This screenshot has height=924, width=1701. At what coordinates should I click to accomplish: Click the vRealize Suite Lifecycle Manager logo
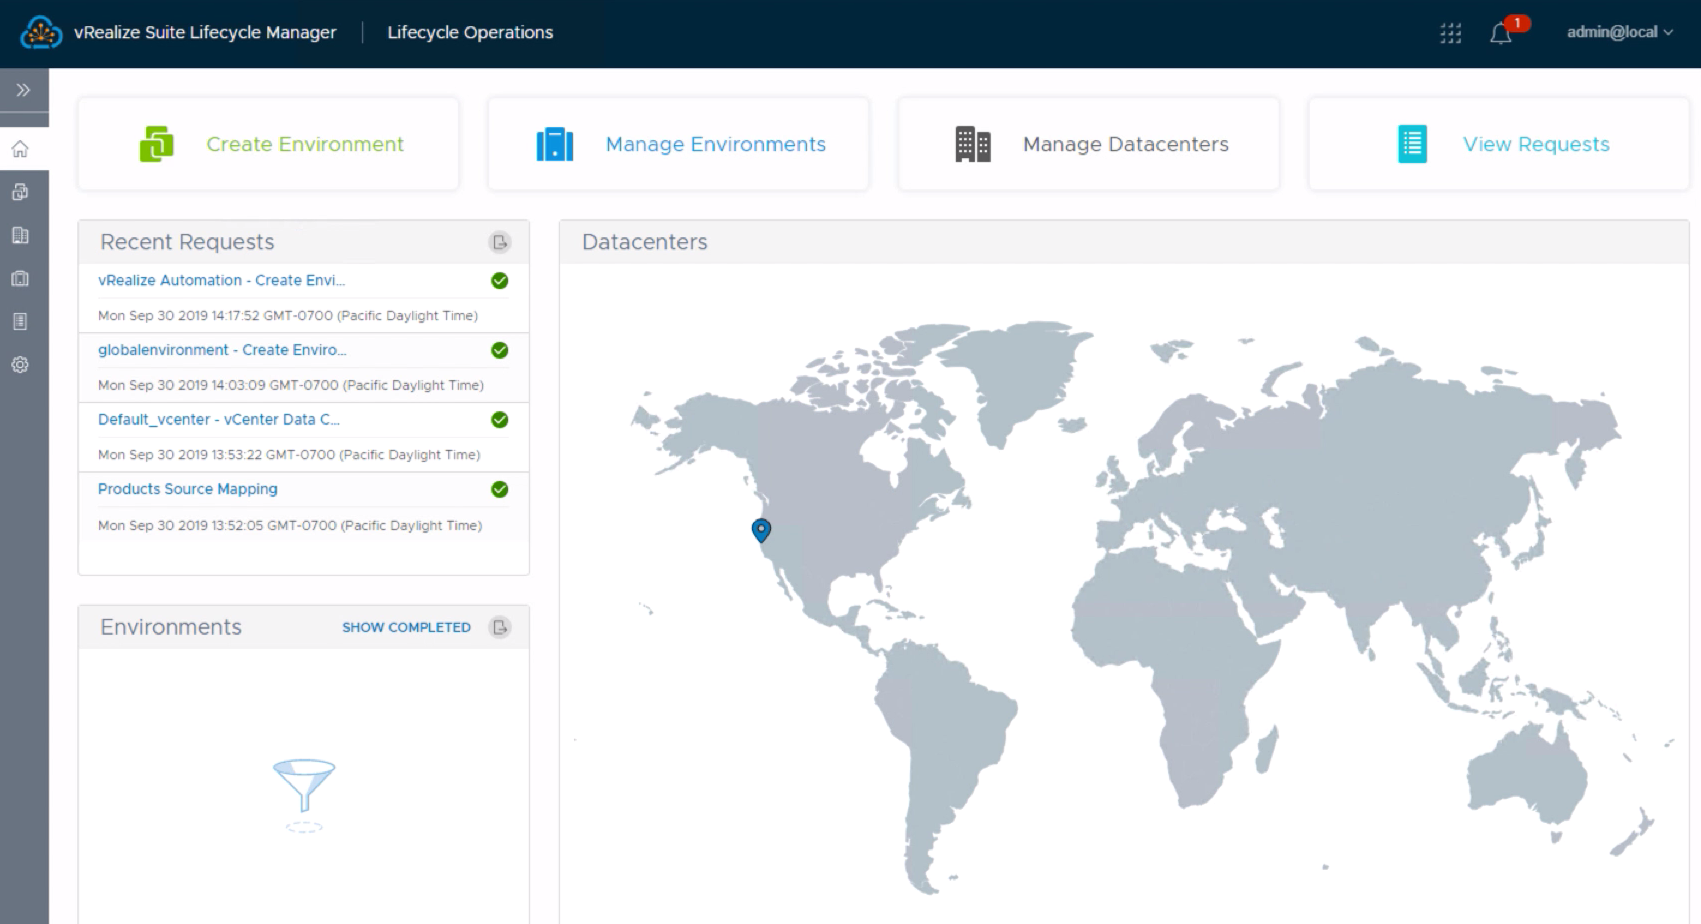click(41, 33)
